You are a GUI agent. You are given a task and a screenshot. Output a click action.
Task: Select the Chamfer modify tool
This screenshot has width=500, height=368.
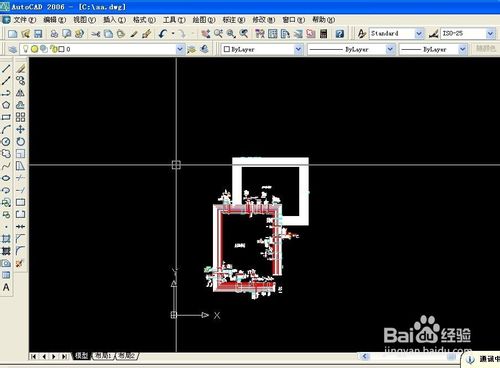tap(20, 239)
